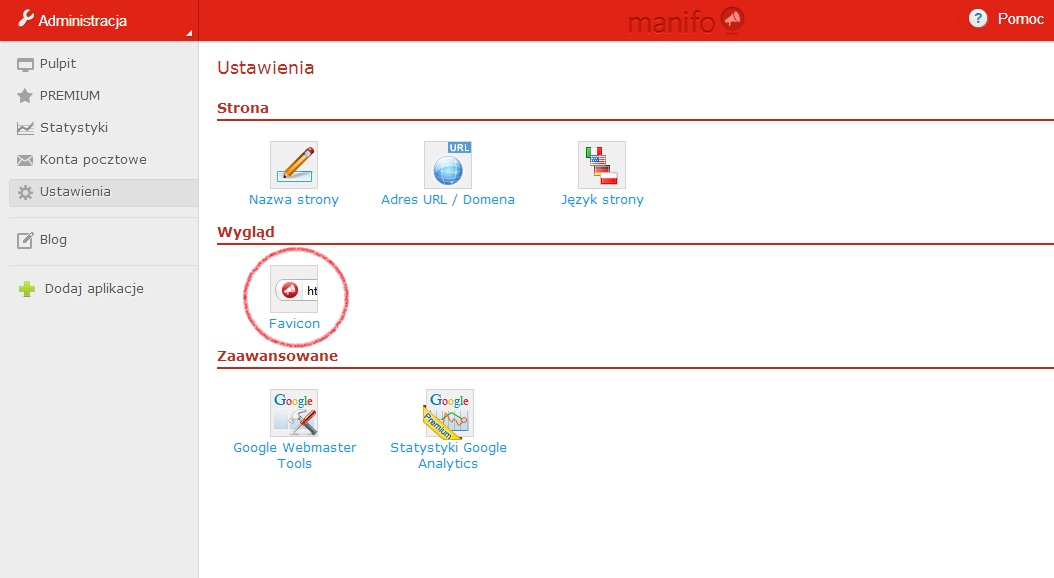The image size is (1054, 578).
Task: Click the Język strony text link
Action: coord(602,200)
